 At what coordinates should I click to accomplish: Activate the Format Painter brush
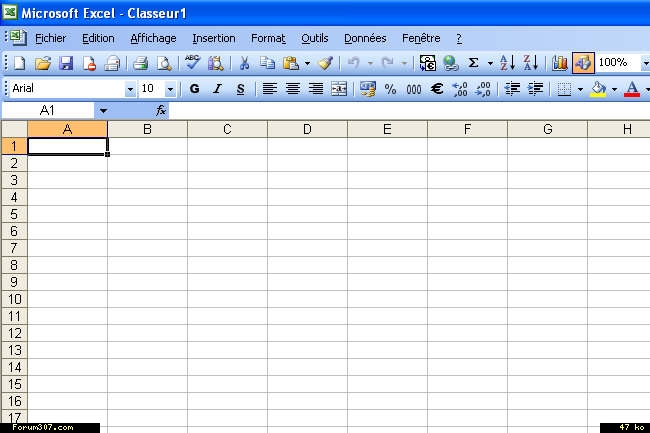[325, 63]
